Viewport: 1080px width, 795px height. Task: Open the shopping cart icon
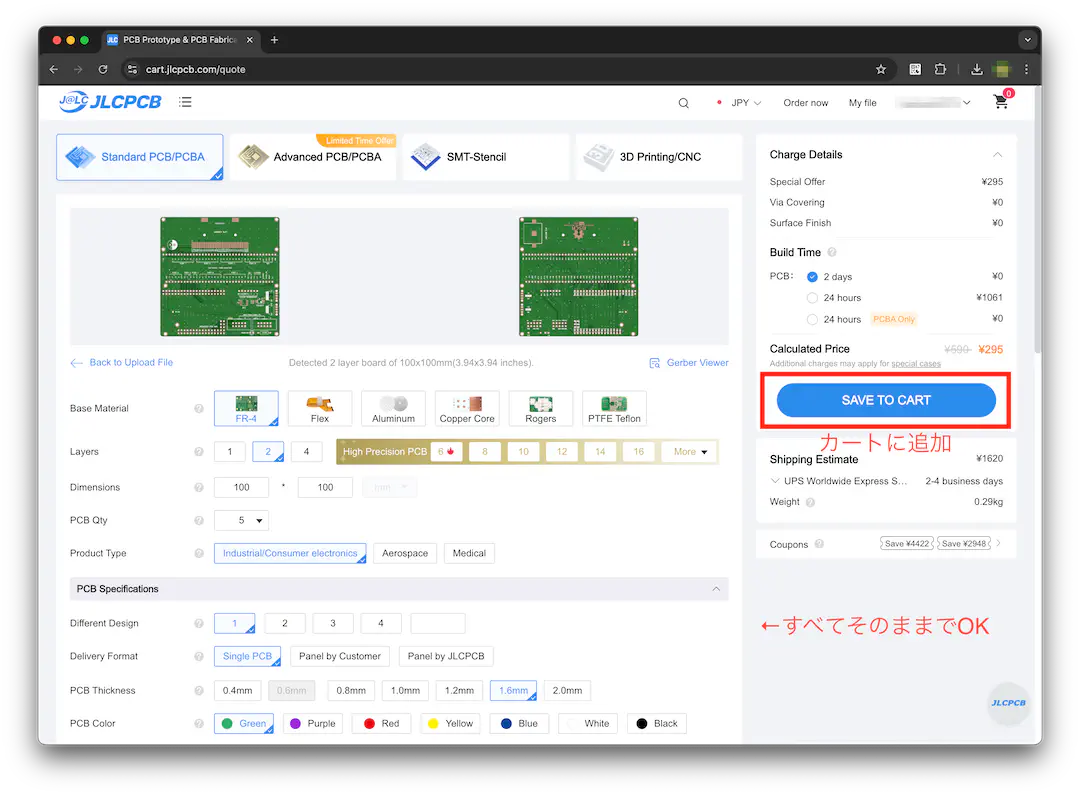point(1001,102)
